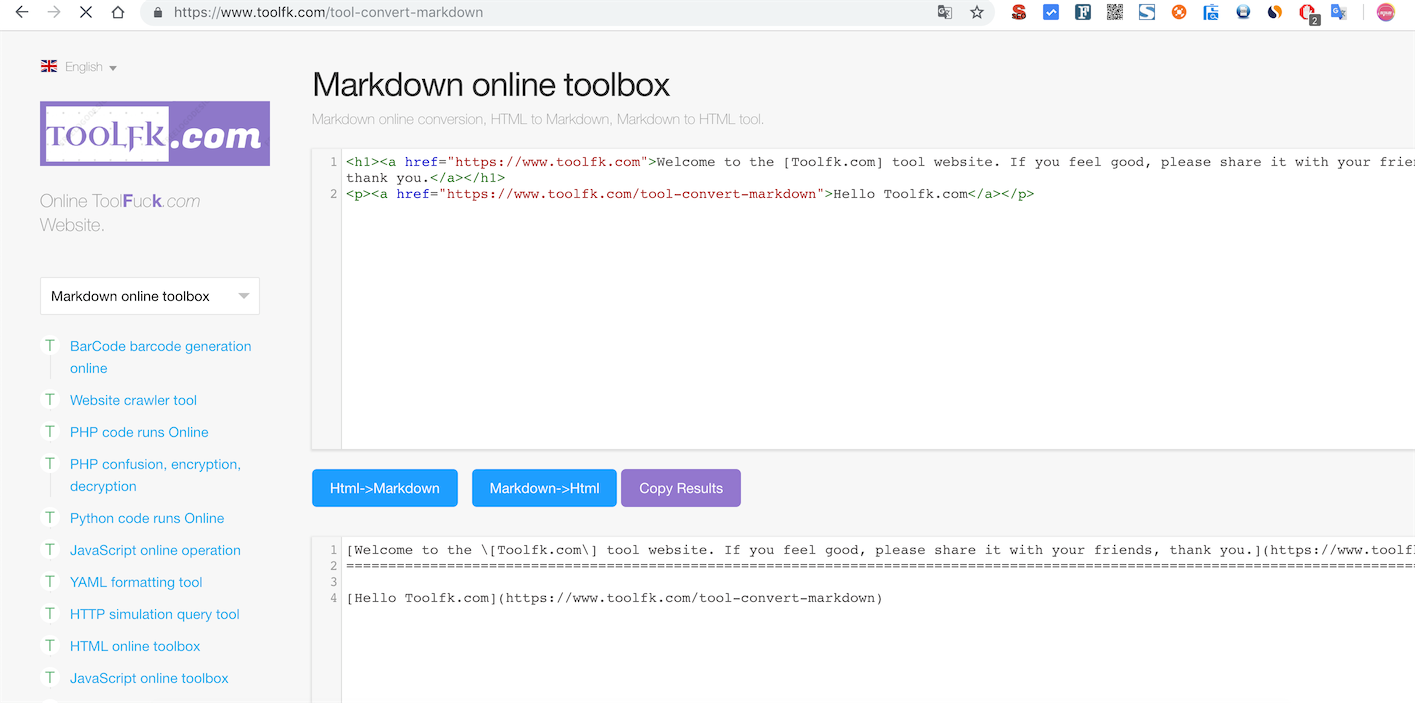Click the British flag language icon
Image resolution: width=1415 pixels, height=703 pixels.
[48, 65]
